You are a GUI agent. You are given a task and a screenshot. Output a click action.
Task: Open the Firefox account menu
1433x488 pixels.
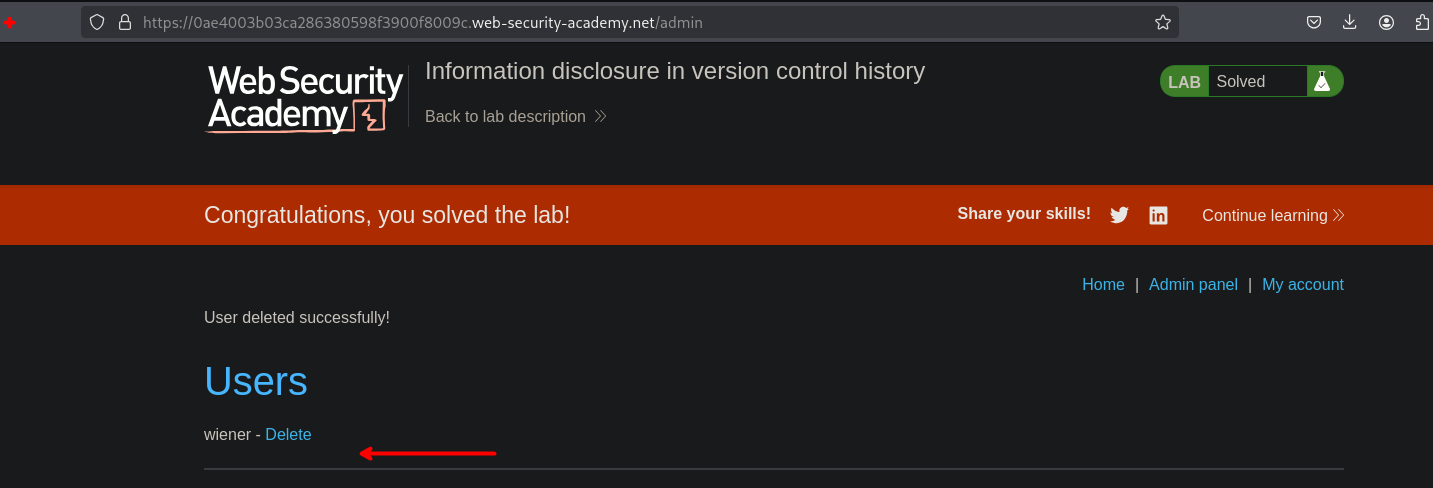click(1386, 22)
